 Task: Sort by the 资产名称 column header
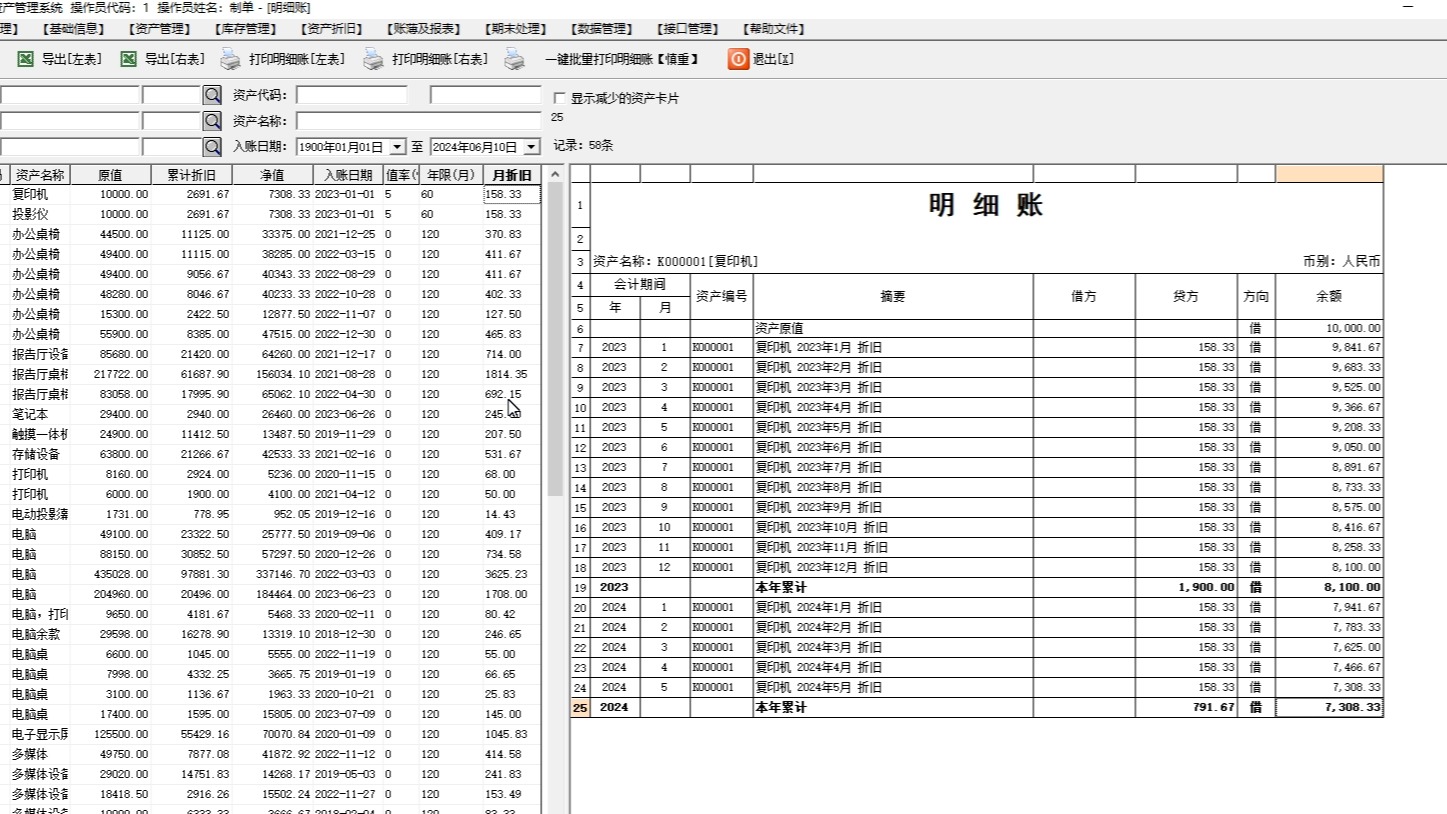point(40,175)
